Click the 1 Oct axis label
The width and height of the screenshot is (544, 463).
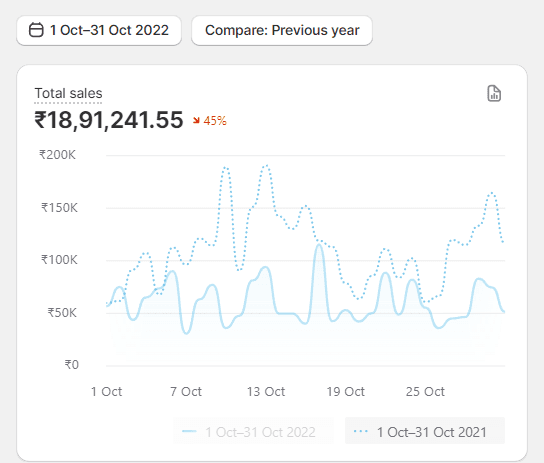pyautogui.click(x=107, y=392)
